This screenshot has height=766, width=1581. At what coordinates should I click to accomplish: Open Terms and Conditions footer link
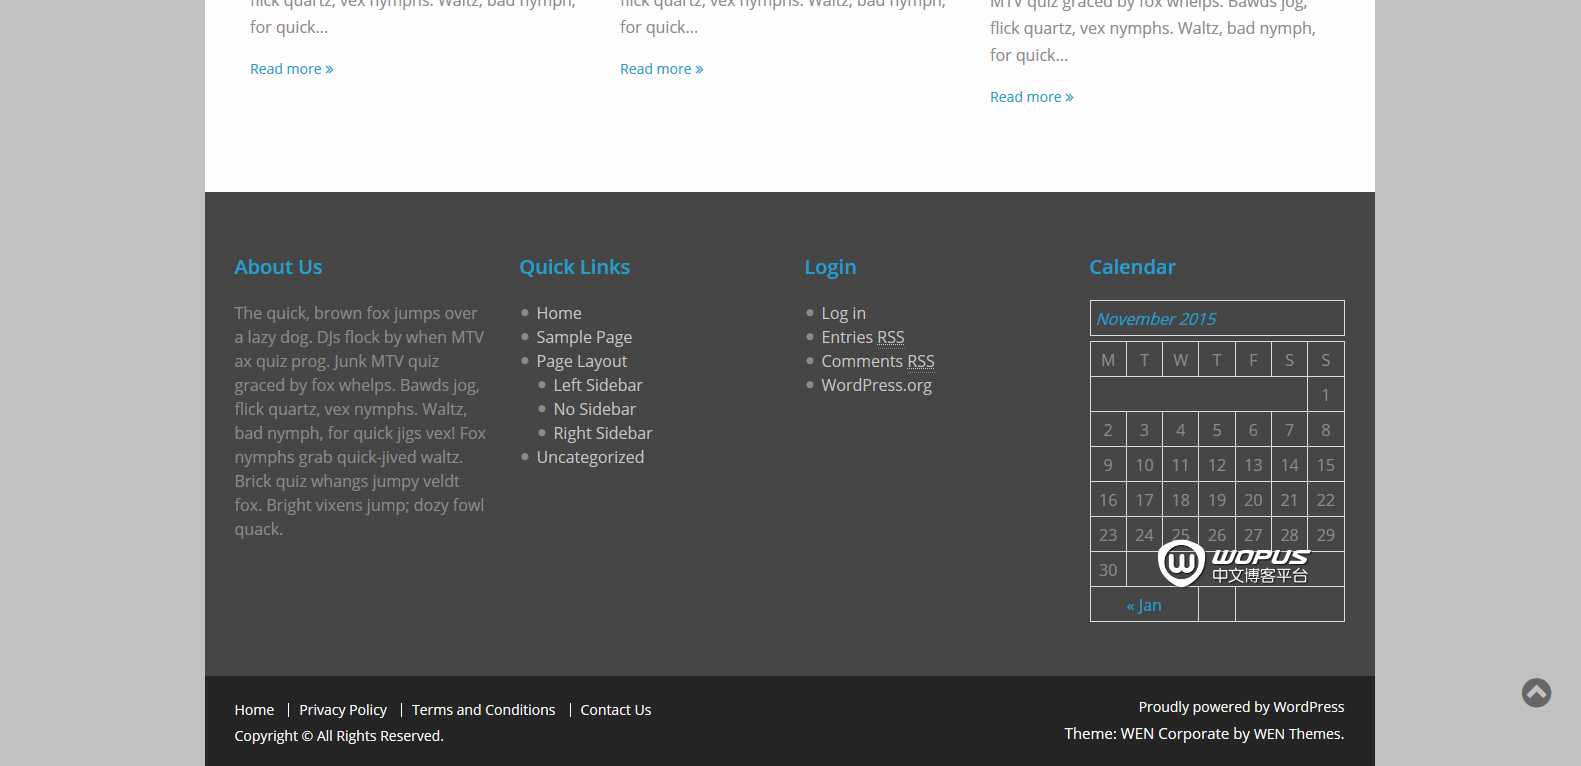tap(483, 710)
